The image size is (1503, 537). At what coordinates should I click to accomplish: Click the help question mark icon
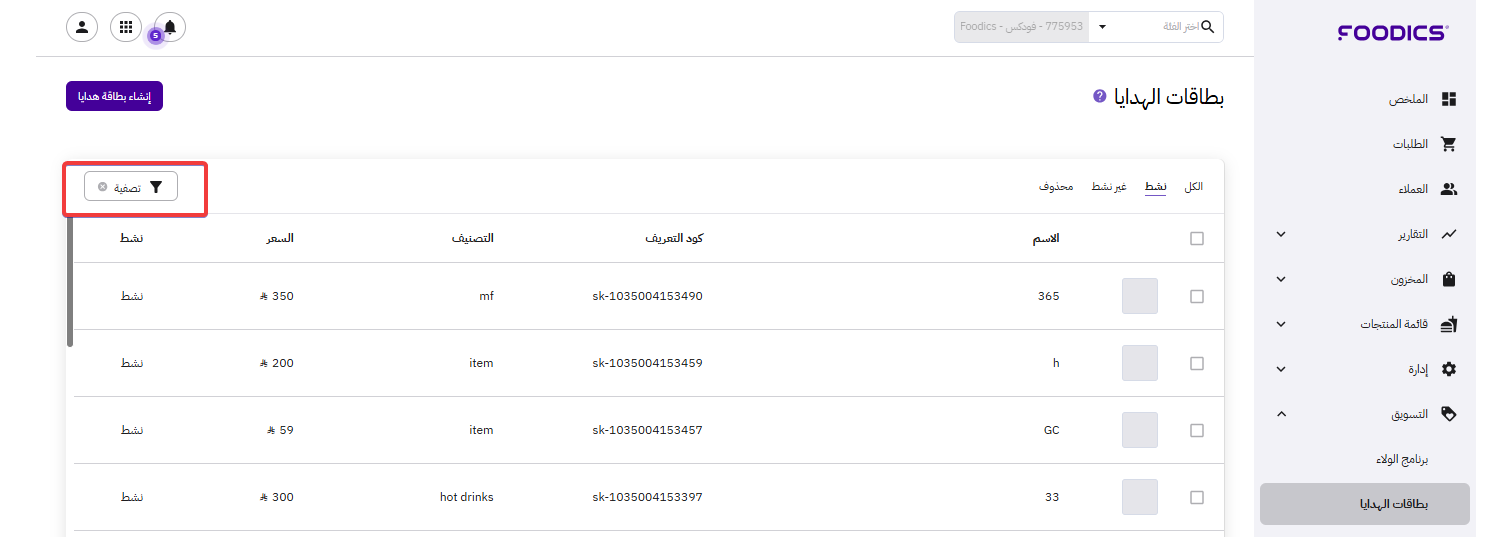coord(1100,96)
